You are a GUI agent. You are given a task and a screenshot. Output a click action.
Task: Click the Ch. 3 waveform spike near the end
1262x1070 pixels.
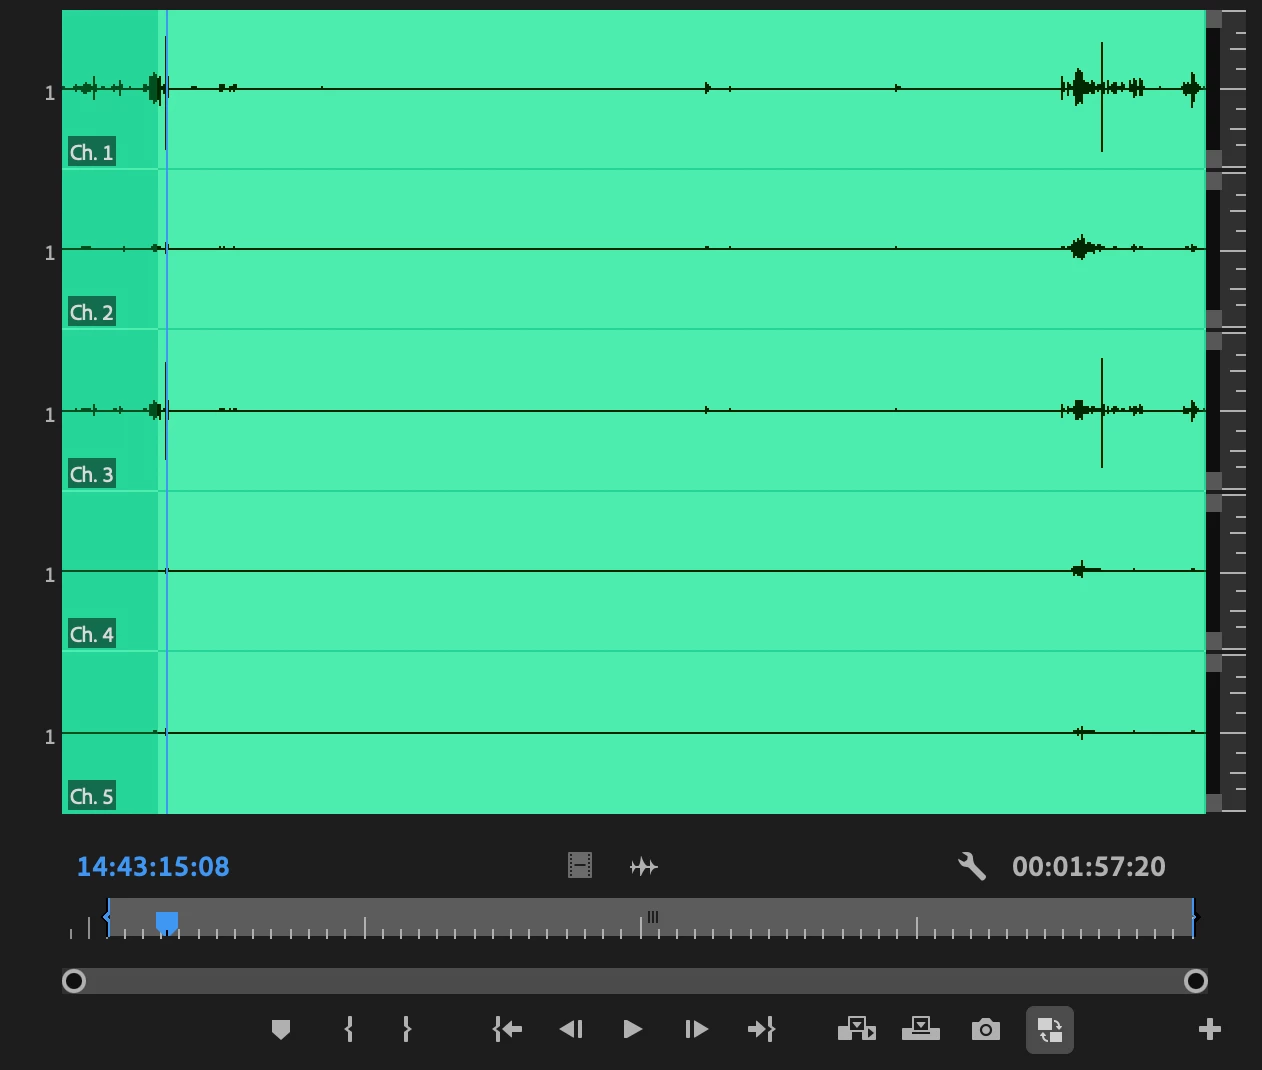pos(1102,411)
